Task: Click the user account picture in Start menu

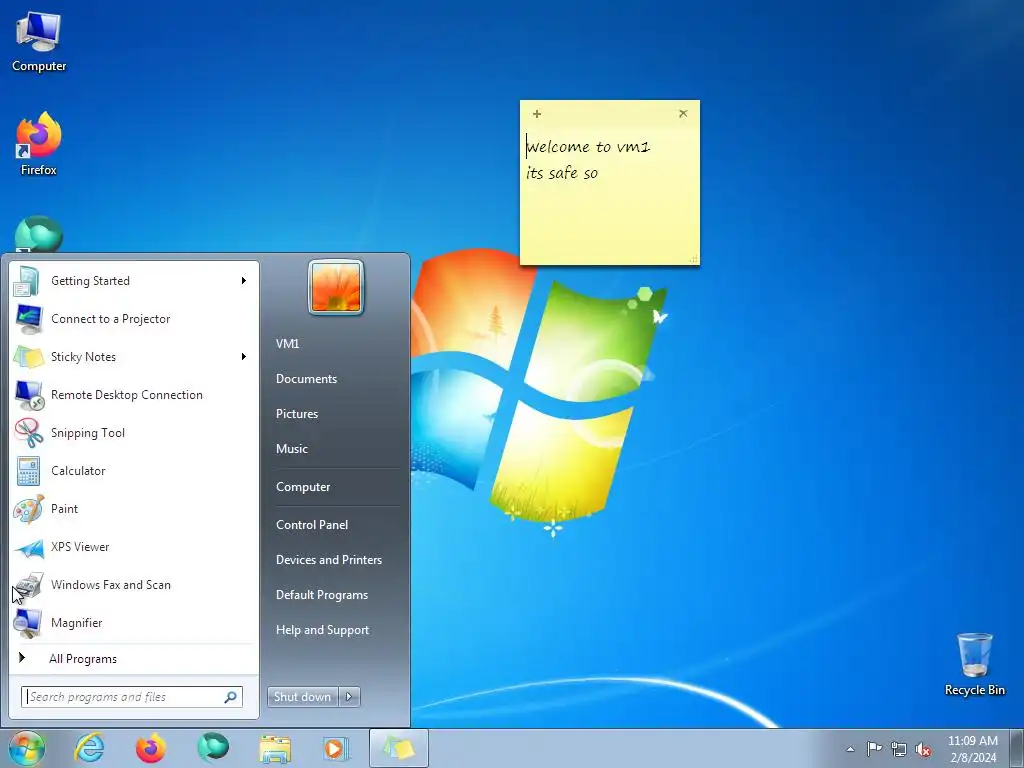Action: click(336, 287)
